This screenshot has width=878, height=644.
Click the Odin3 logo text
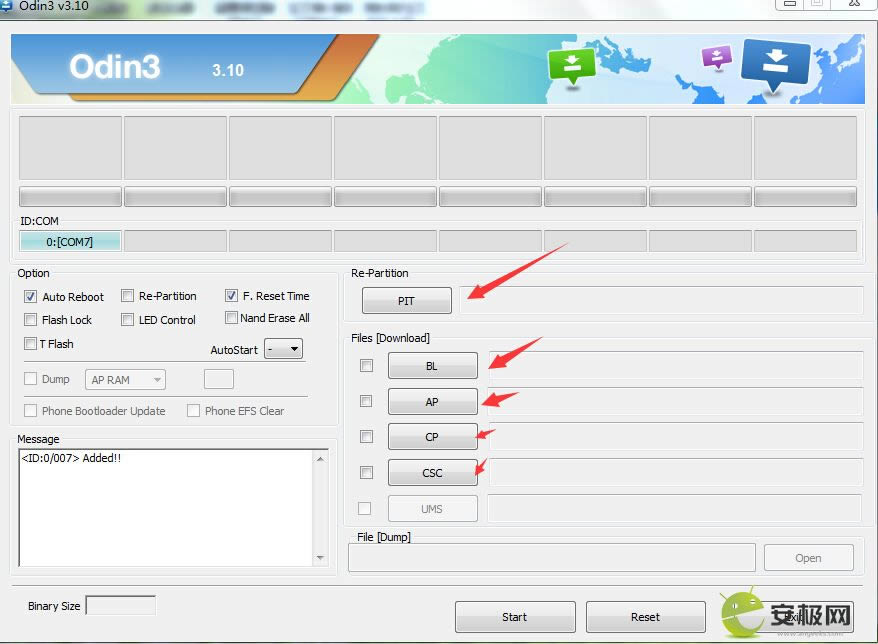[x=115, y=67]
